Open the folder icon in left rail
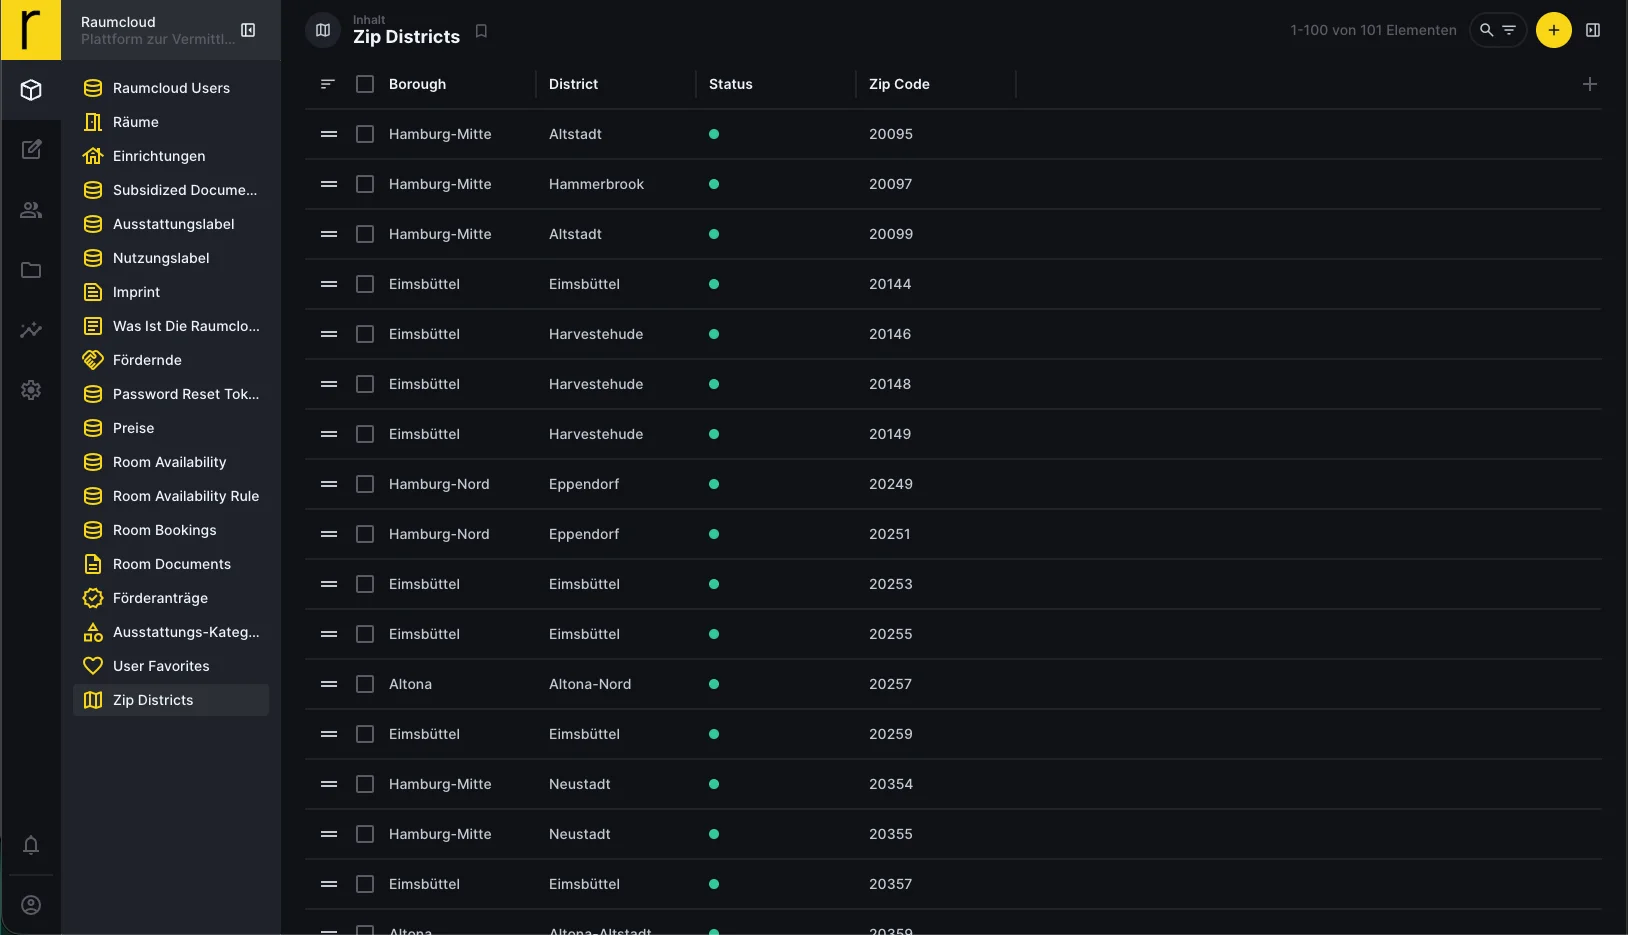 tap(31, 270)
